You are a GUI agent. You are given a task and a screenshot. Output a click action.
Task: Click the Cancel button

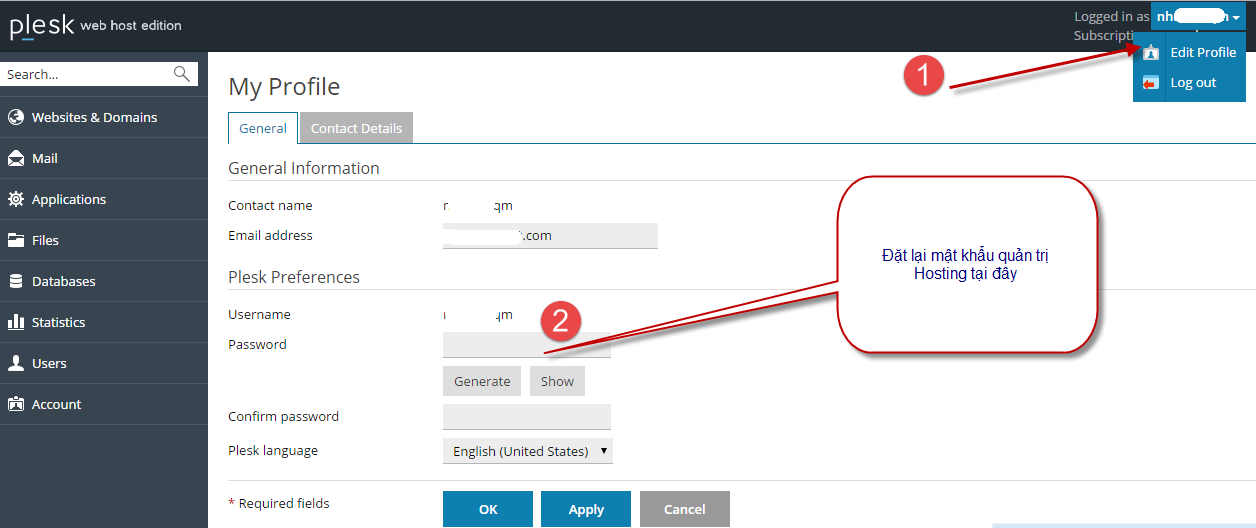click(685, 509)
